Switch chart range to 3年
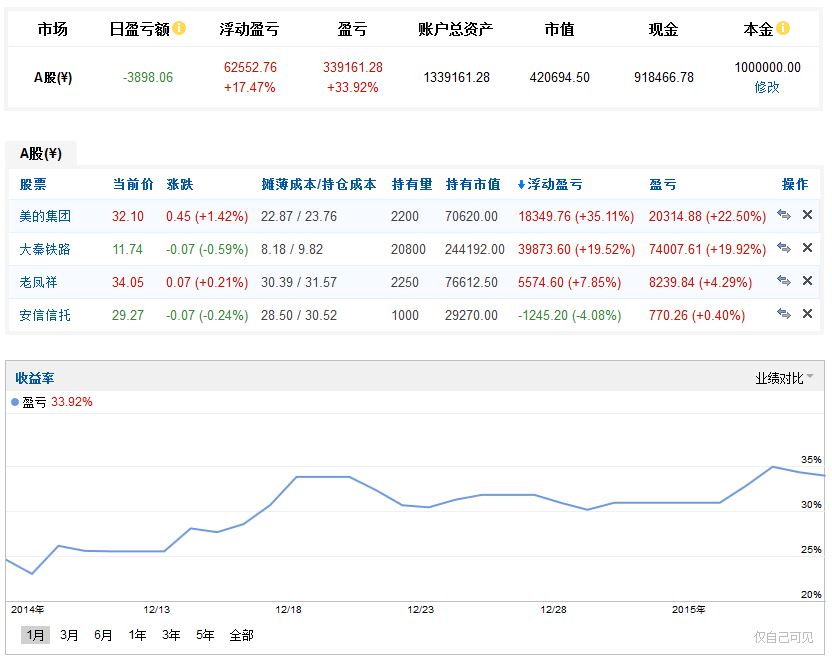Image resolution: width=832 pixels, height=661 pixels. 171,635
